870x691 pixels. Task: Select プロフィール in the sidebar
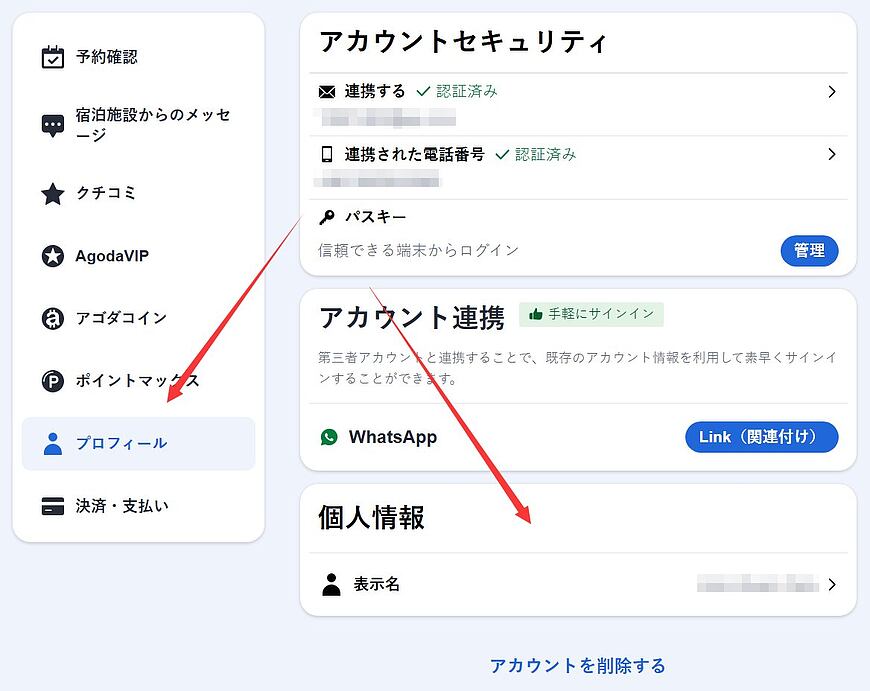138,443
